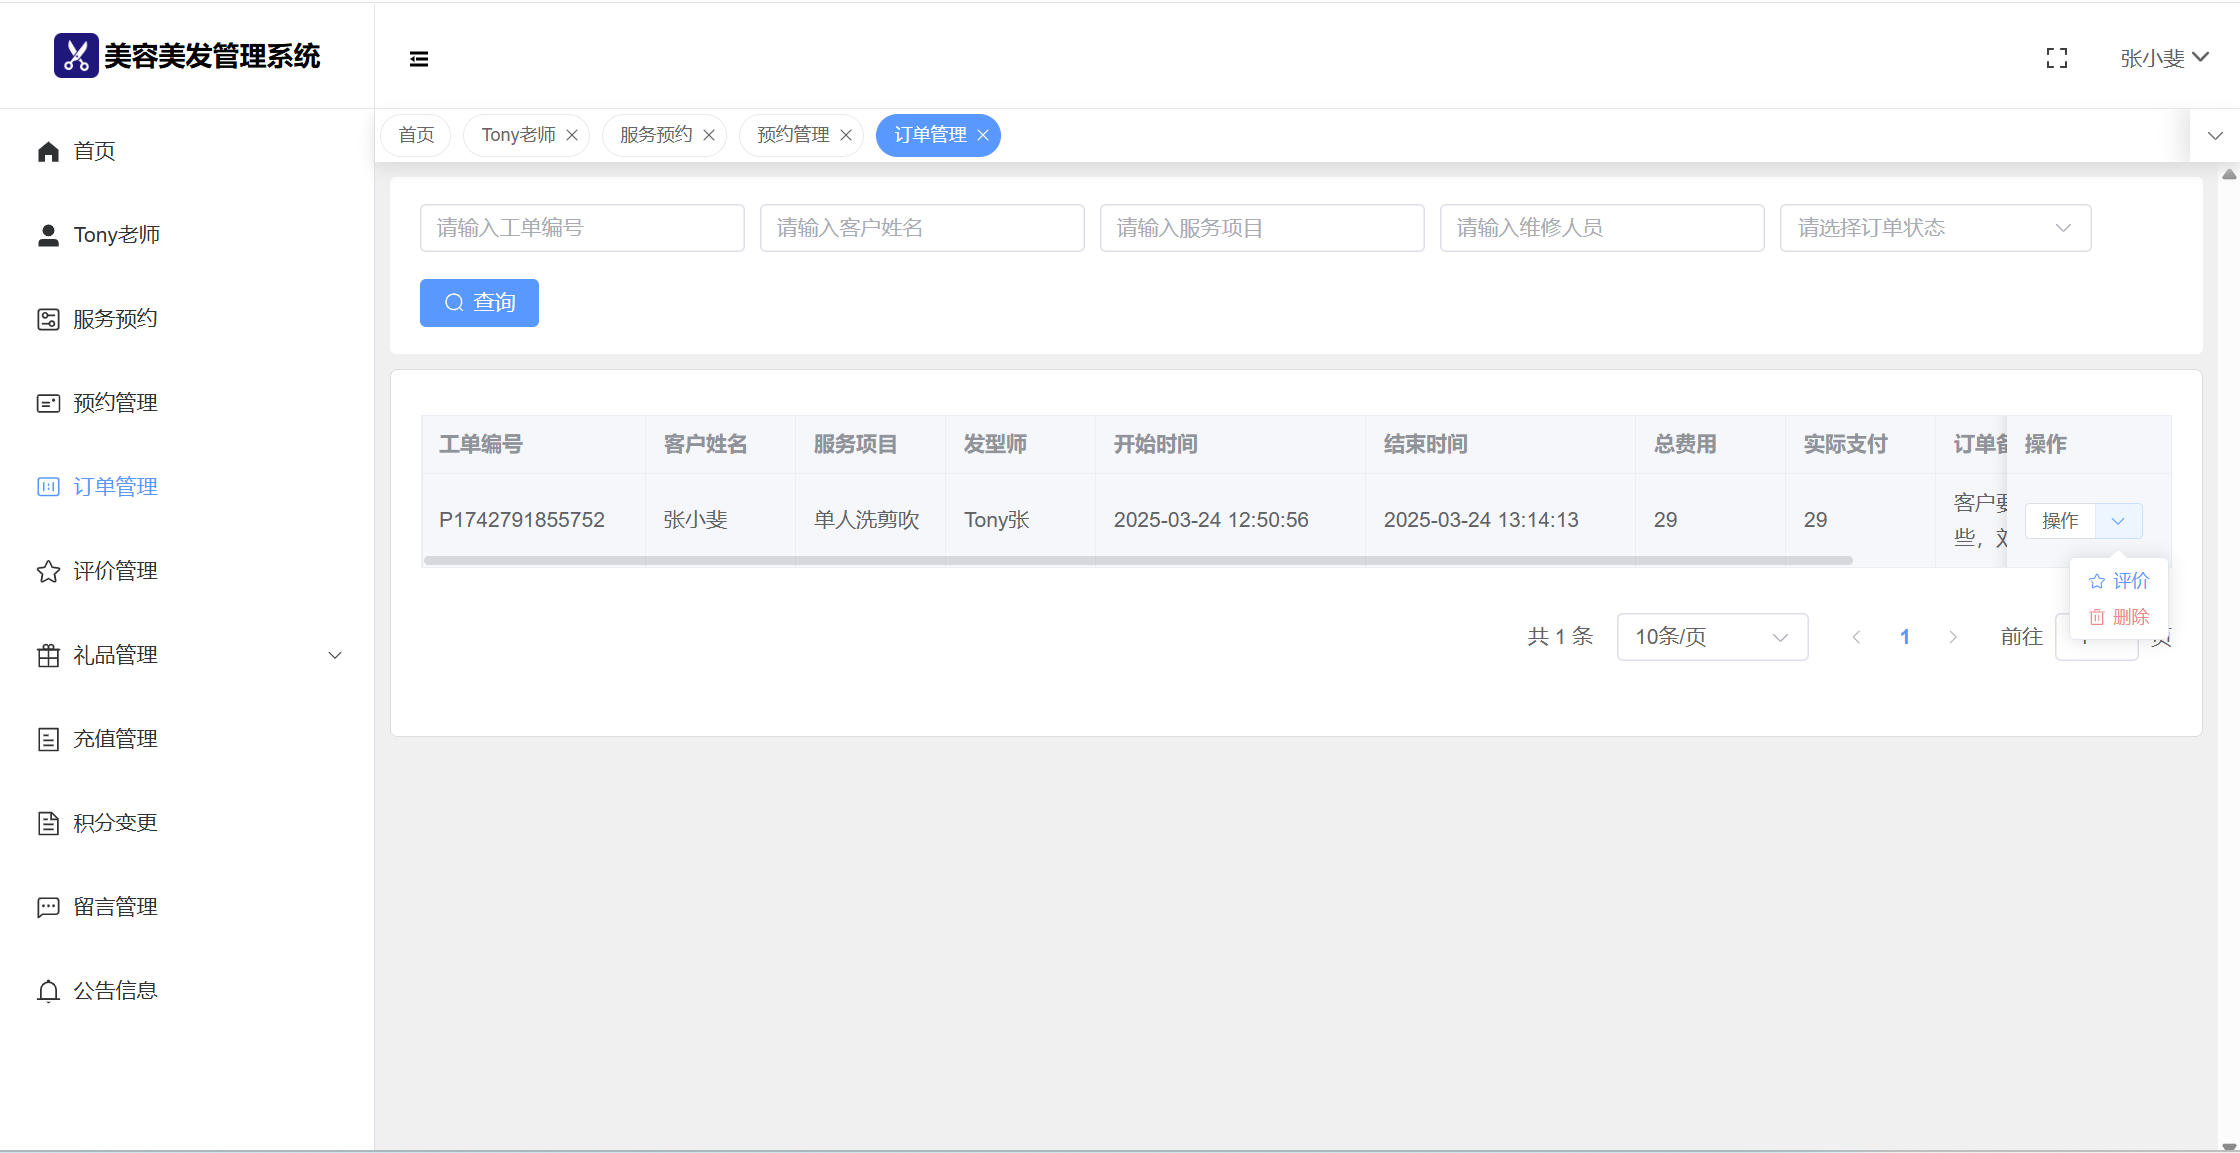
Task: Open the 10条/页 page size dropdown
Action: (x=1712, y=637)
